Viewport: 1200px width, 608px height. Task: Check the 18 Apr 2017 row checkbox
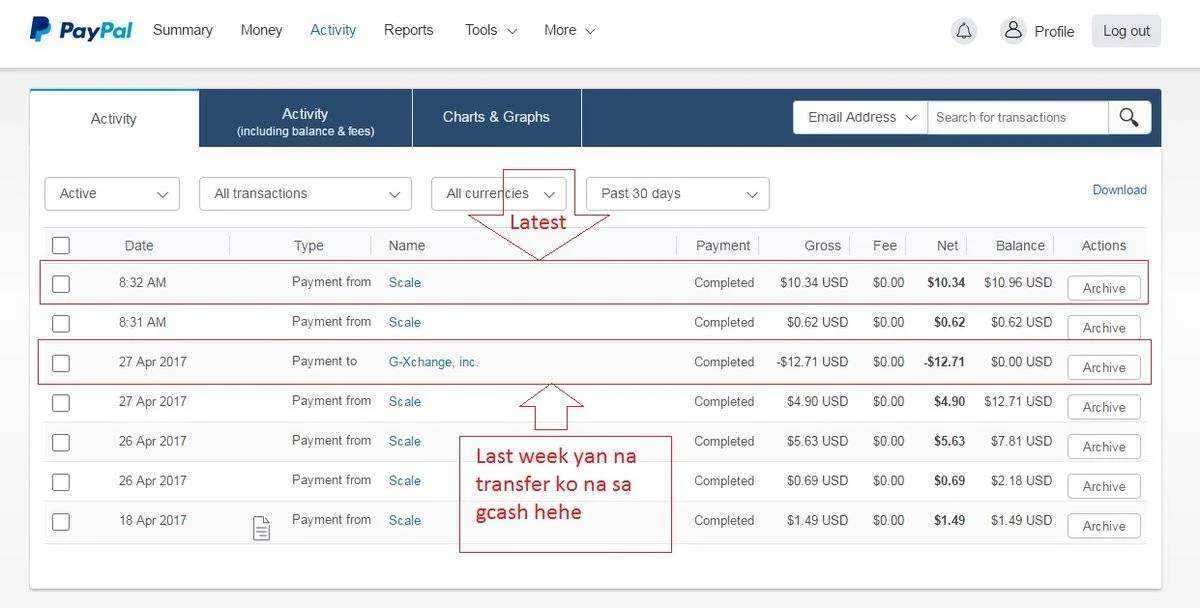(61, 521)
